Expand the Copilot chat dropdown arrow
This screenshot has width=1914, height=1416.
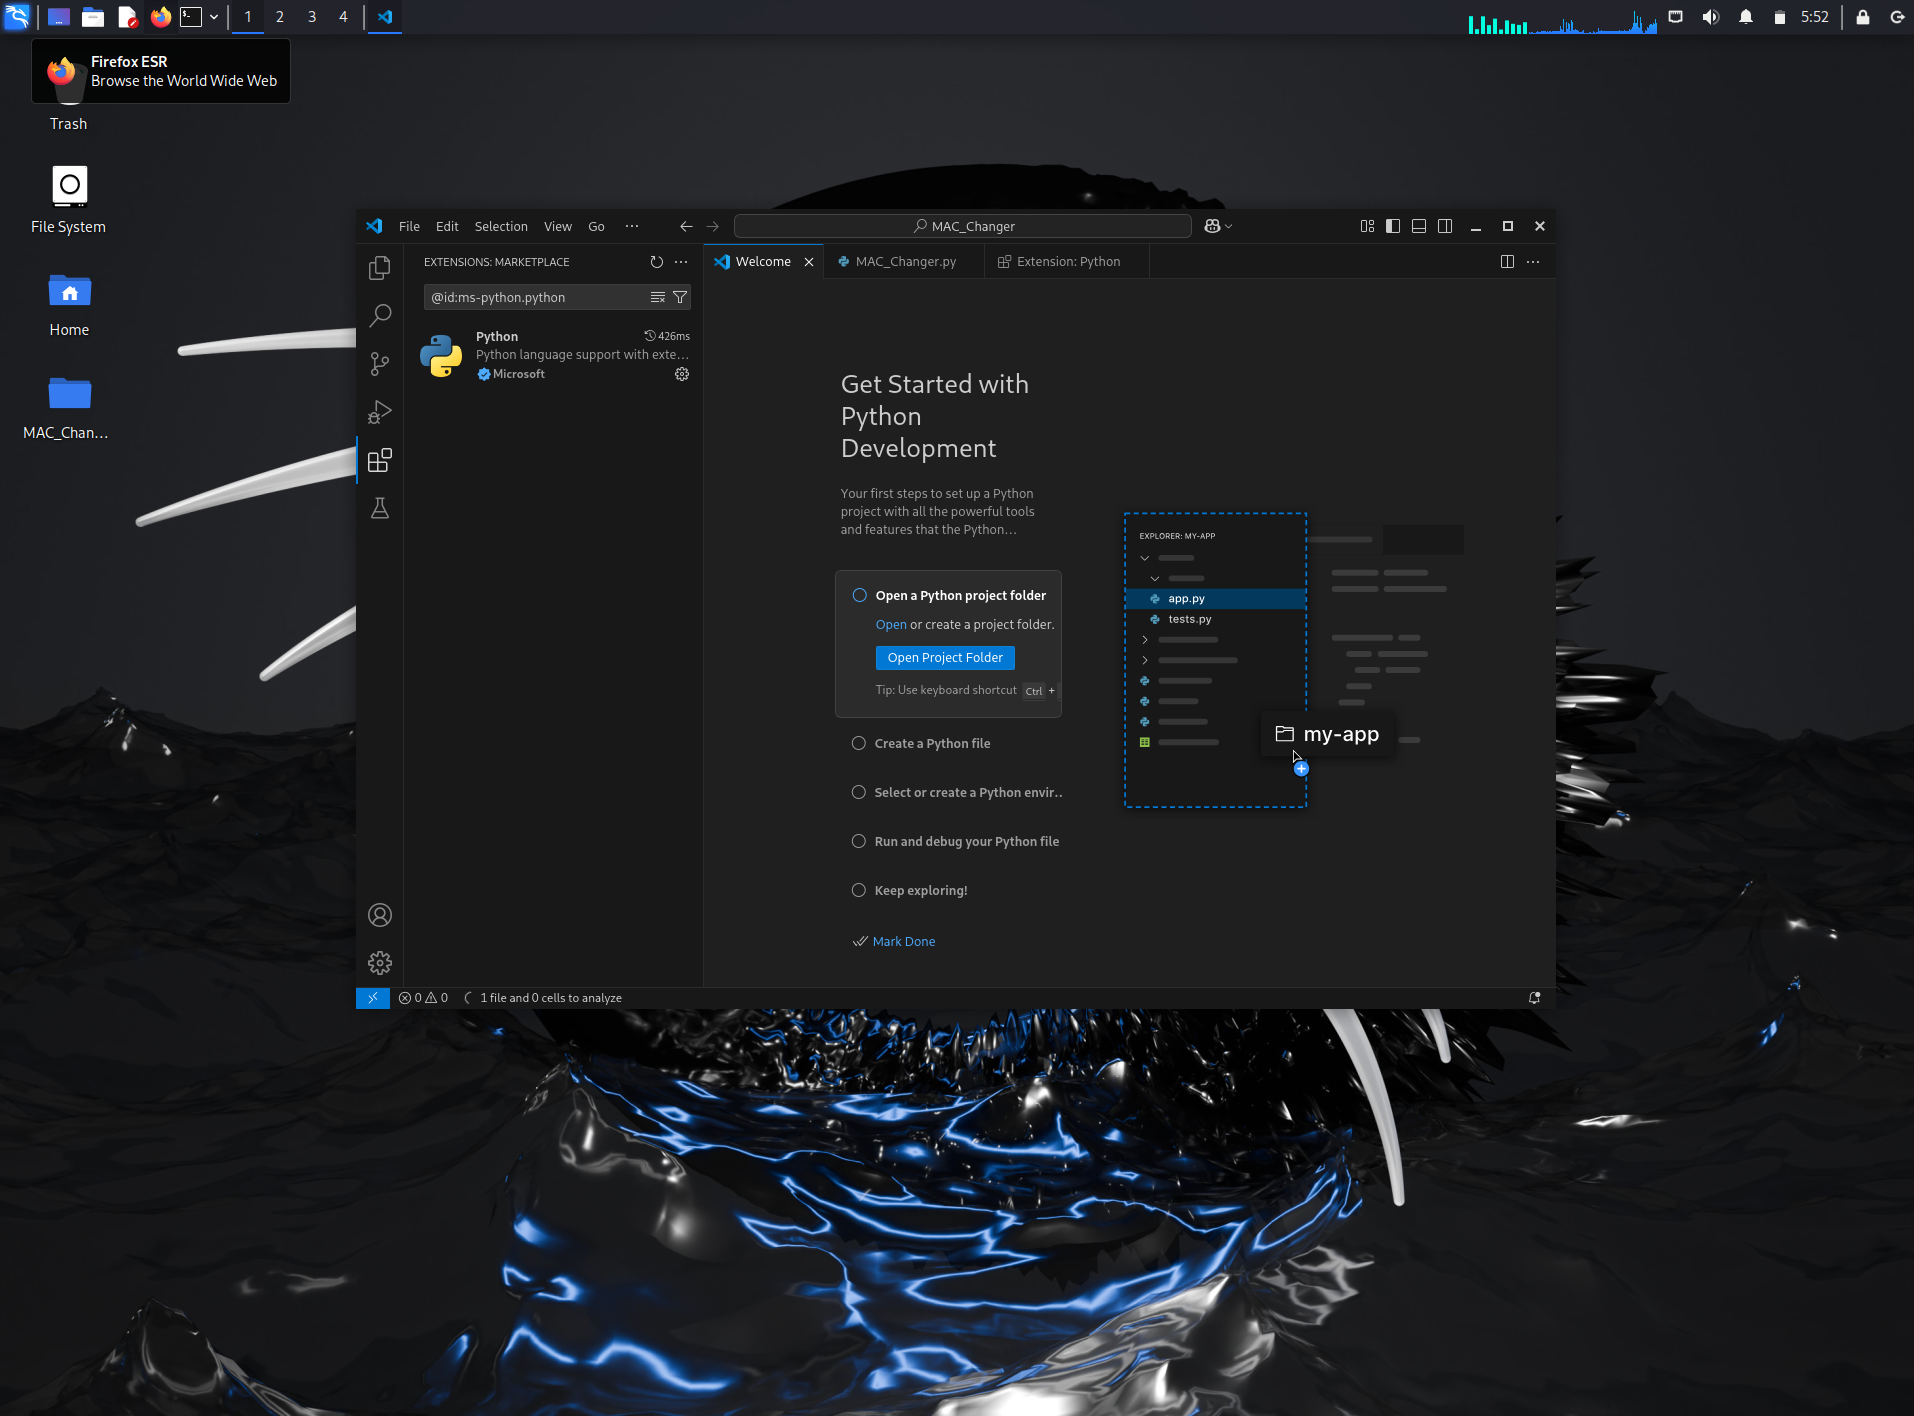coord(1229,227)
